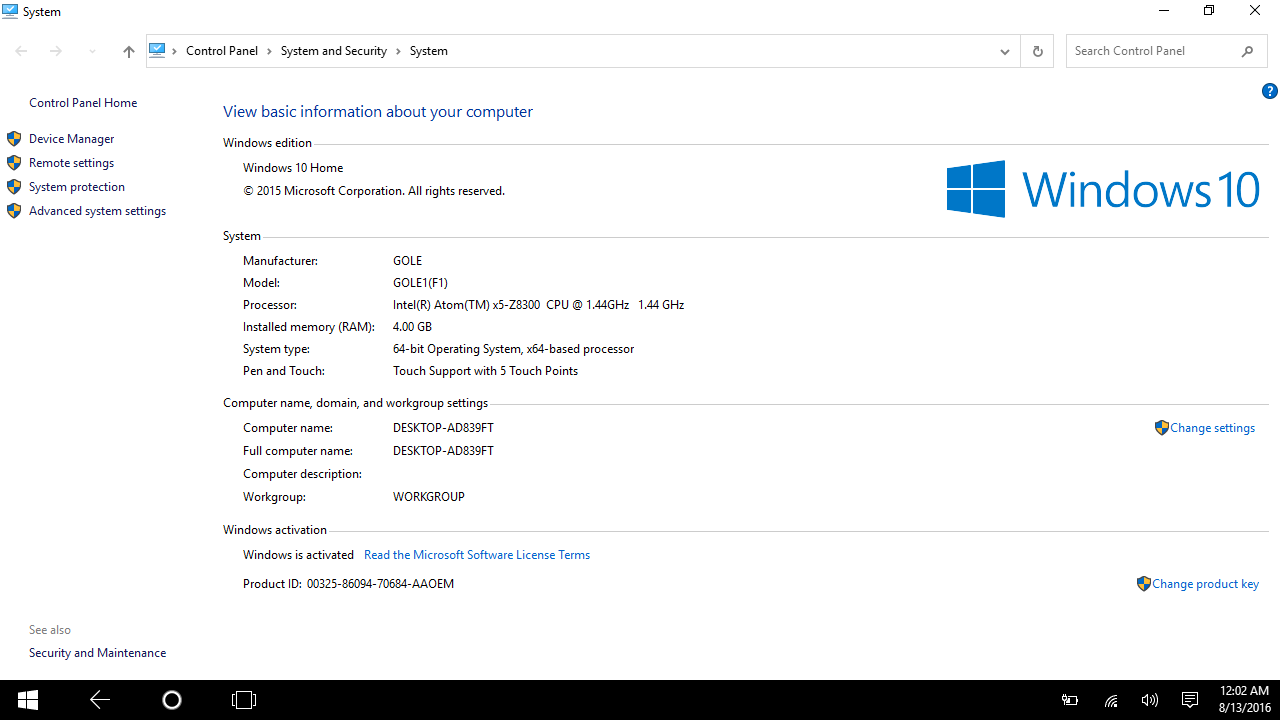This screenshot has width=1280, height=720.
Task: Click Change settings for computer name
Action: coord(1212,428)
